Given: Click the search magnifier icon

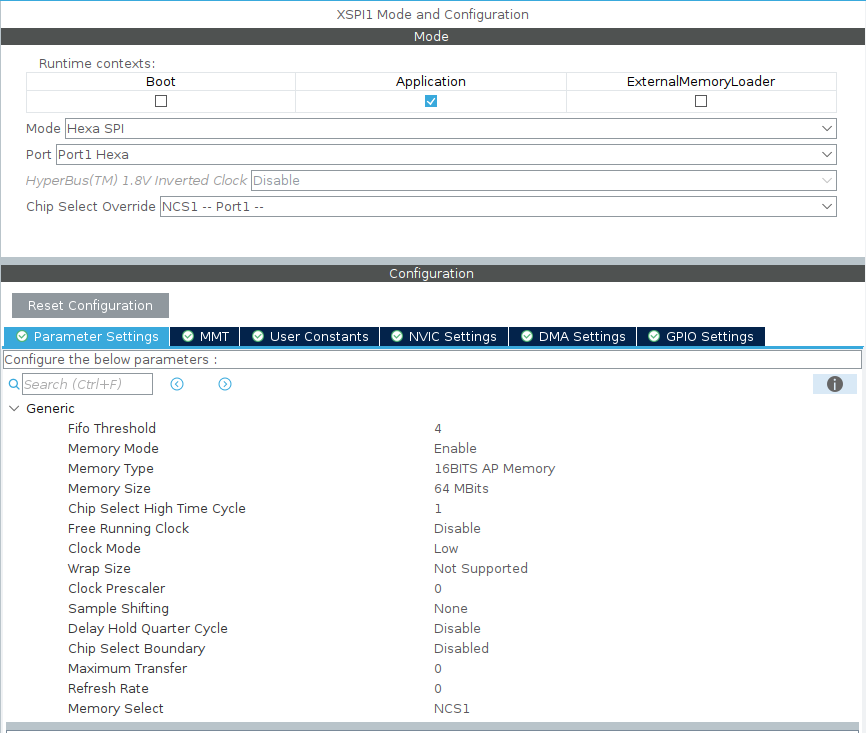Looking at the screenshot, I should click(x=13, y=384).
